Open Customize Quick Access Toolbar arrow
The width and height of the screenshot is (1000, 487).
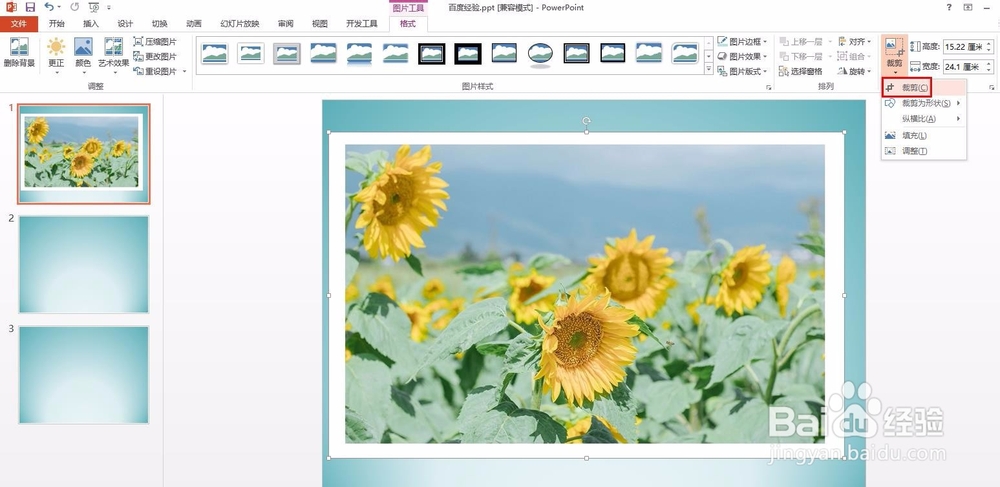click(x=108, y=7)
